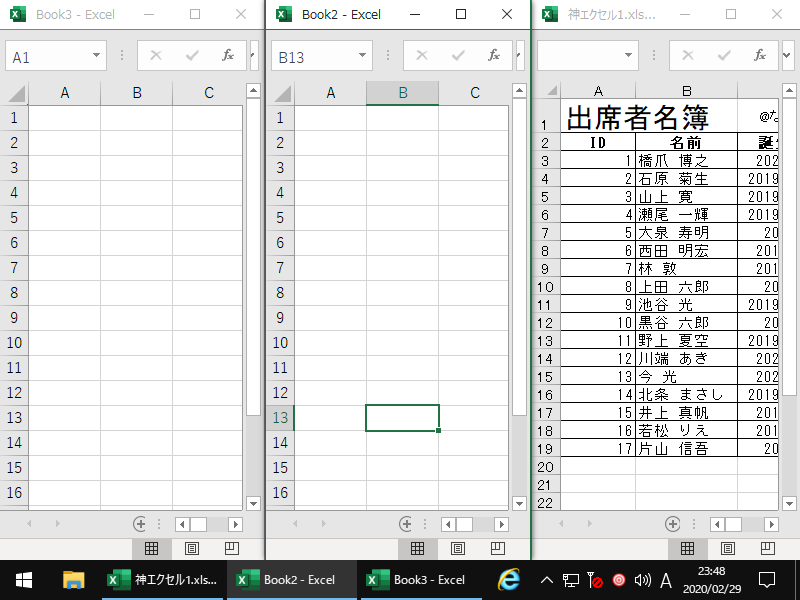Click the Insert Function (fx) icon in Book2
800x600 pixels.
(493, 55)
